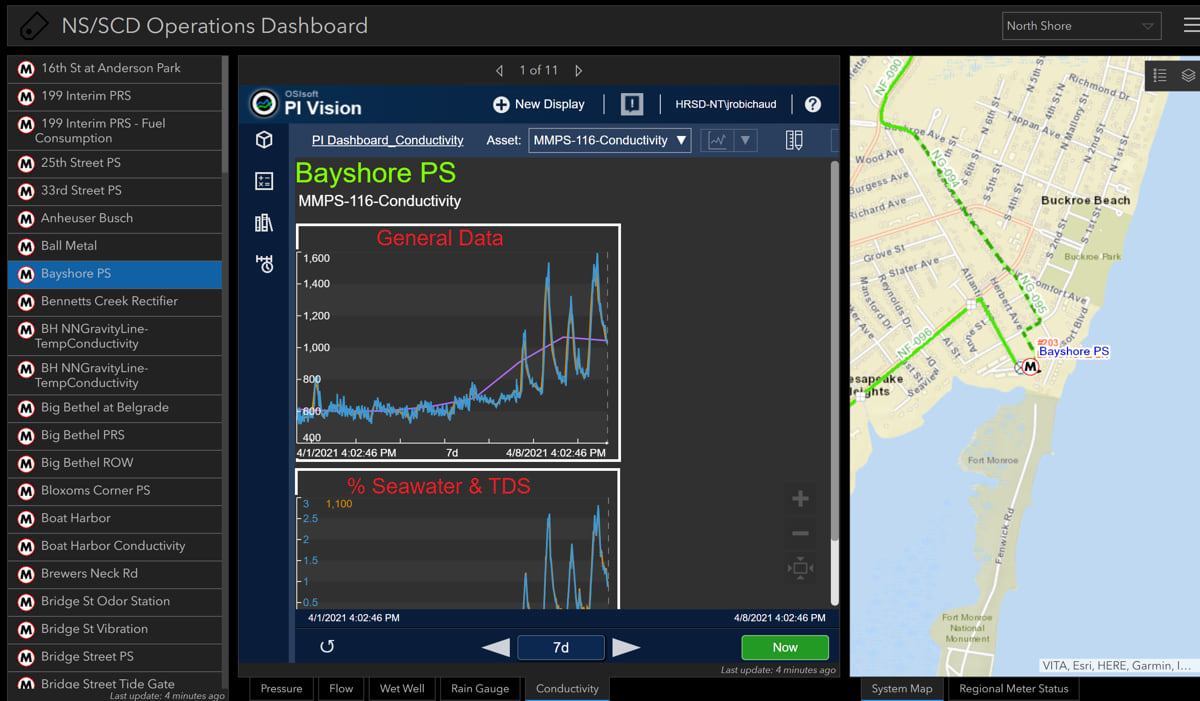Select Anheuser Busch in station list

115,218
